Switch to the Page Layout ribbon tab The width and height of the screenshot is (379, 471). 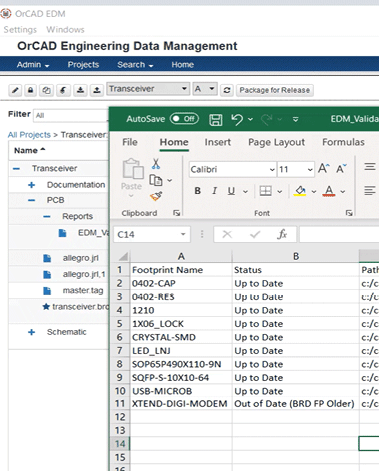277,142
